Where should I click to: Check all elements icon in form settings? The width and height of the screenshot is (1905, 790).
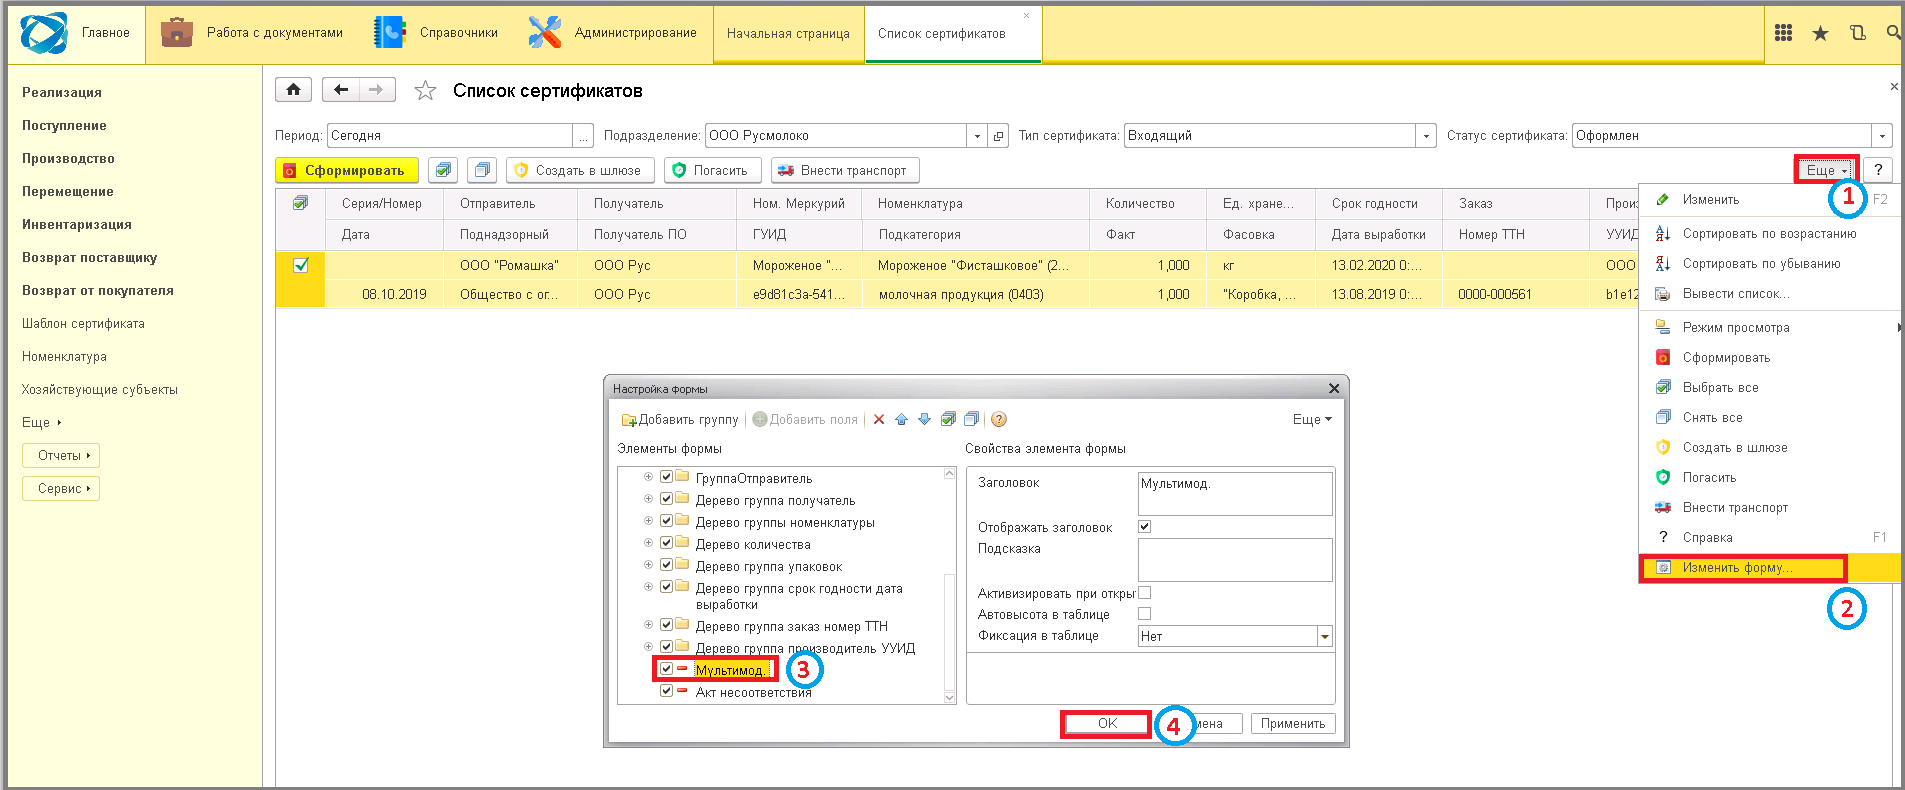tap(948, 419)
